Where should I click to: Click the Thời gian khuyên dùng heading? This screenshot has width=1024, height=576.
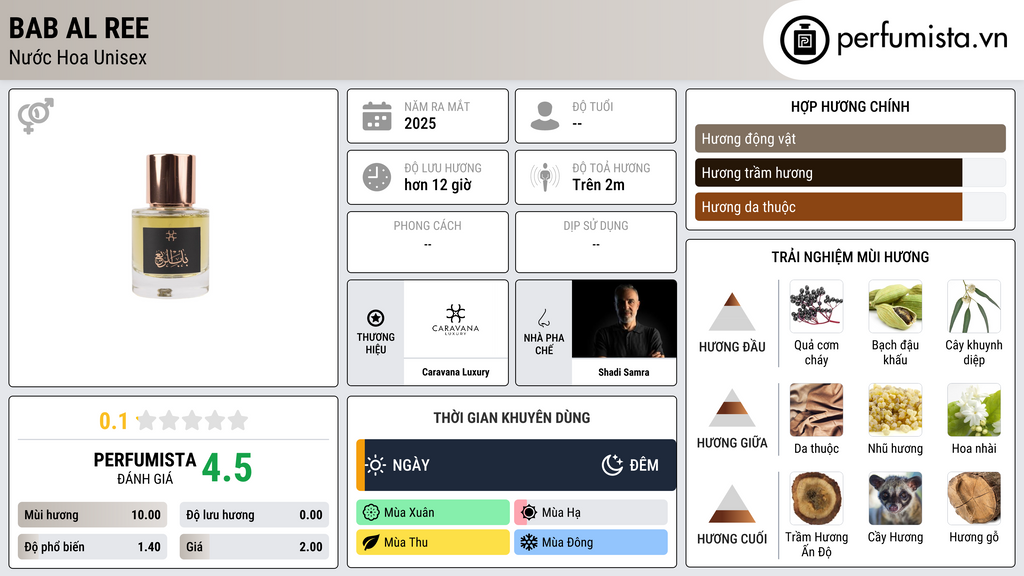(512, 418)
